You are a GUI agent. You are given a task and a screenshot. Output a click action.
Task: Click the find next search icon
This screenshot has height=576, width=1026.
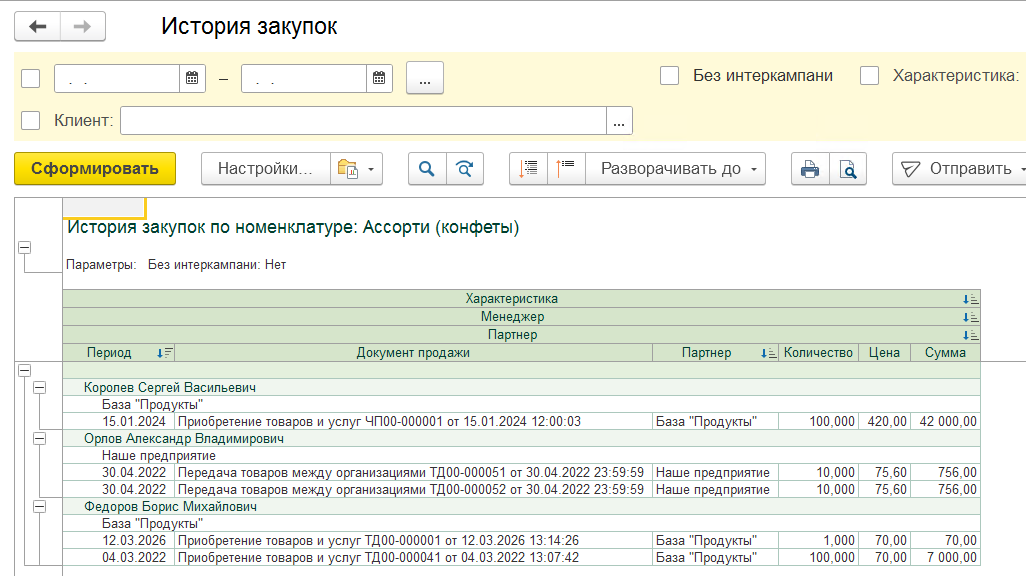point(465,169)
